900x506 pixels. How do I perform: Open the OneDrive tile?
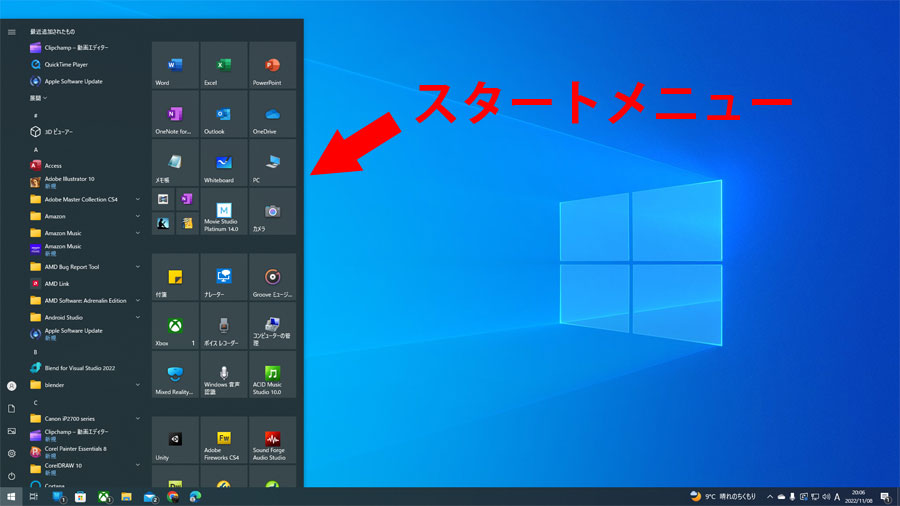[x=273, y=114]
